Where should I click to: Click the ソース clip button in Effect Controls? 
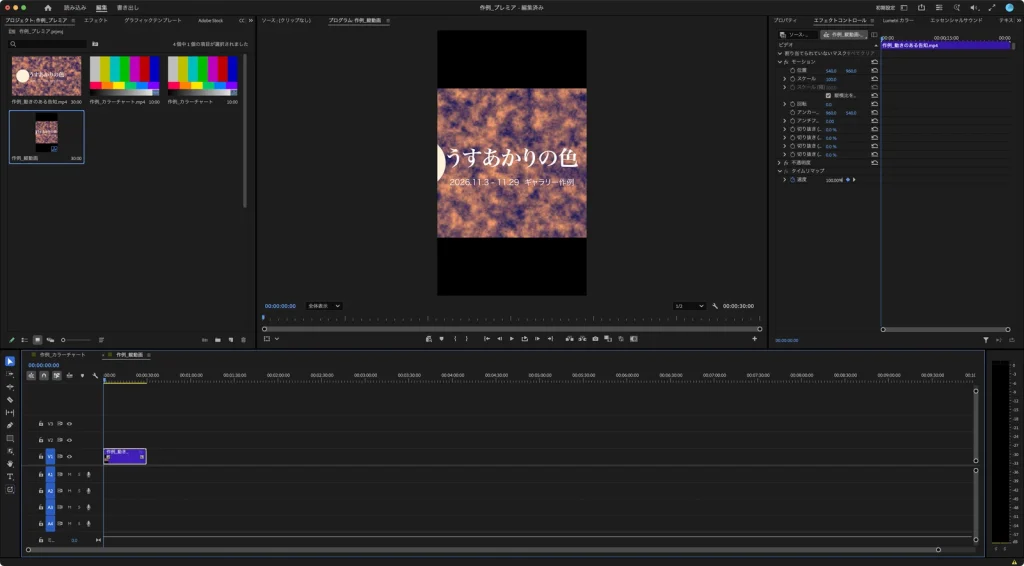(x=798, y=35)
